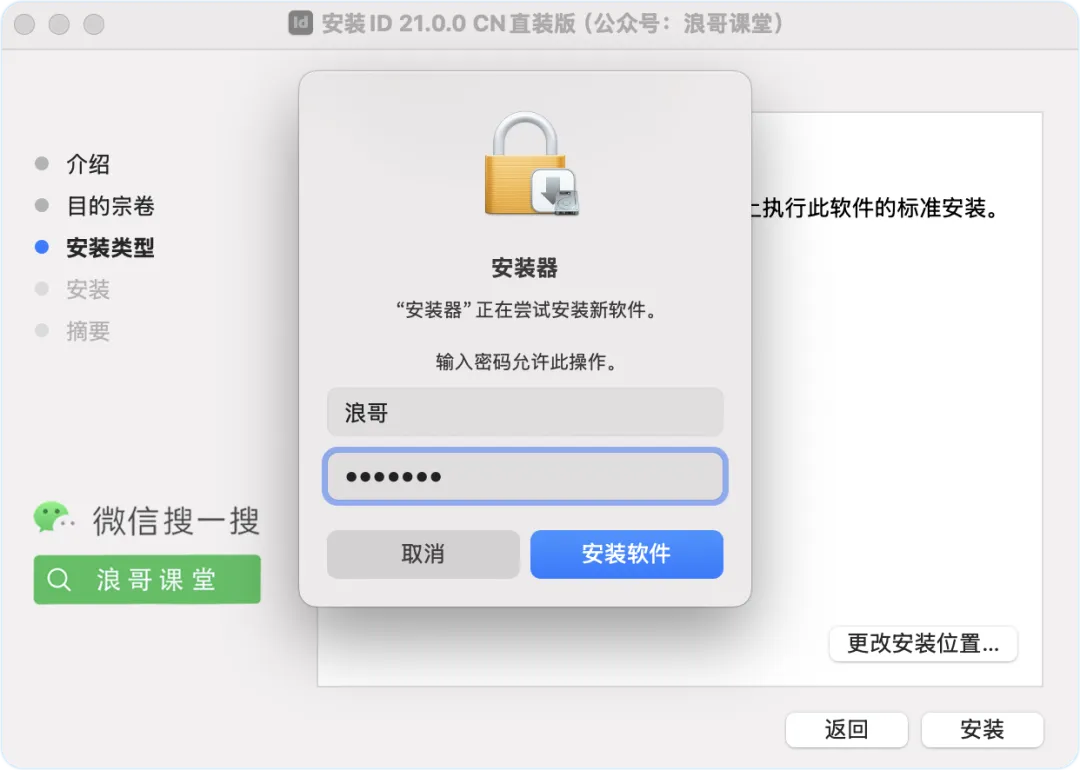Click the 安装软件 button
This screenshot has width=1080, height=770.
[626, 554]
